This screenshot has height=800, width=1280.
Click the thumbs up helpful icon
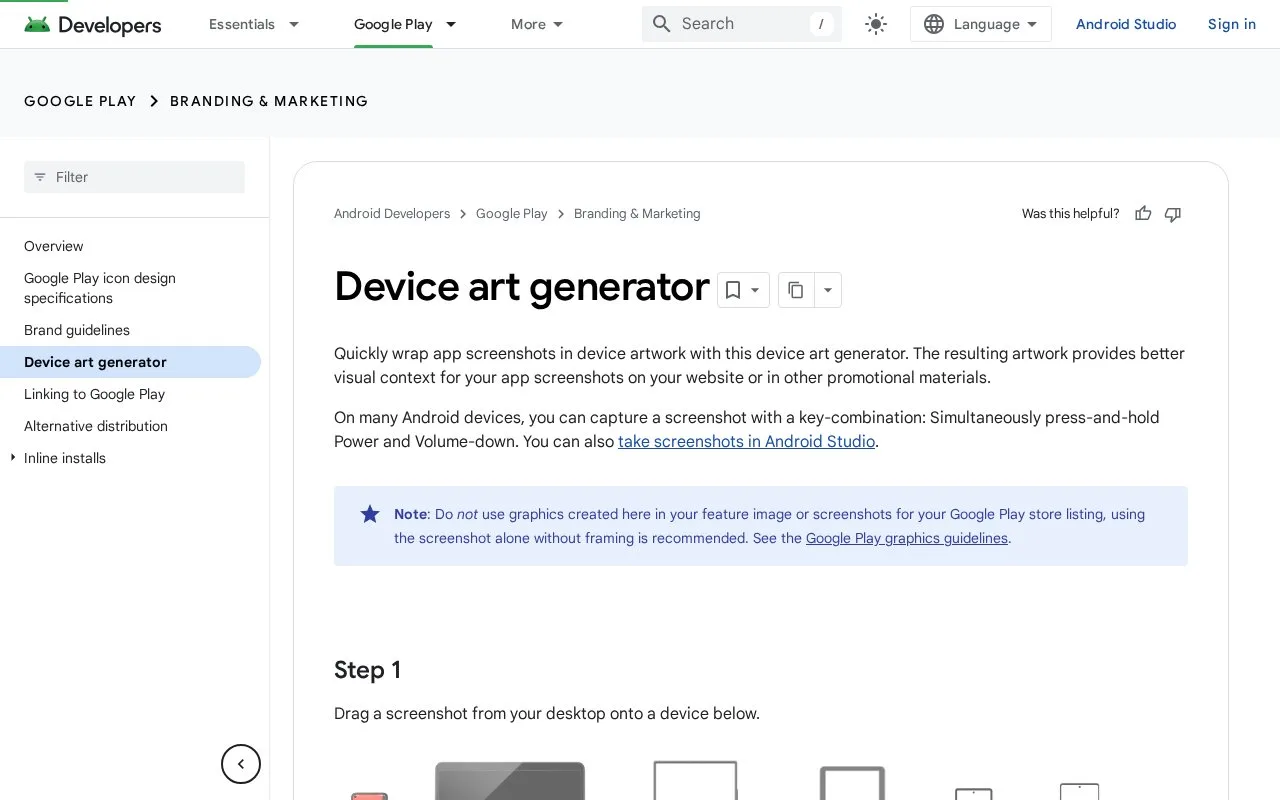click(1143, 213)
